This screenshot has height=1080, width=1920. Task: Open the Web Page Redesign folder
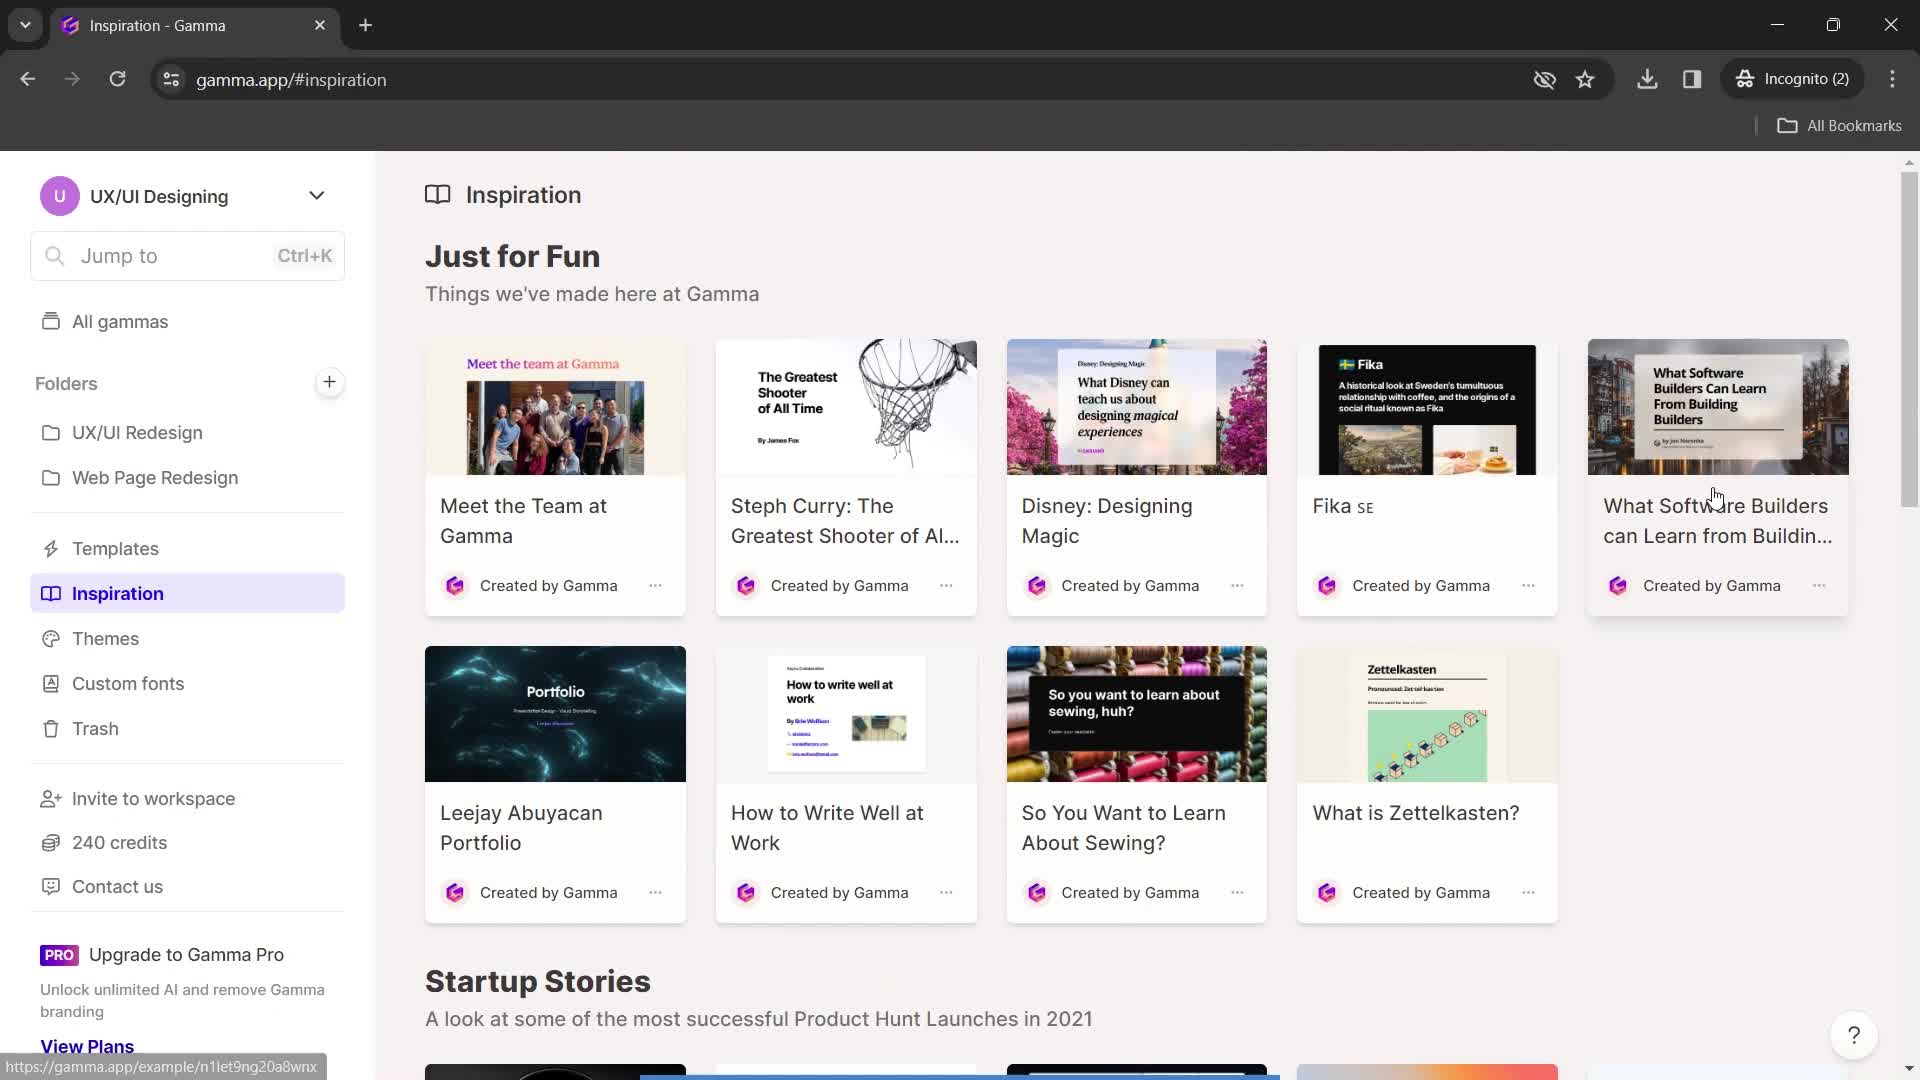pos(188,478)
